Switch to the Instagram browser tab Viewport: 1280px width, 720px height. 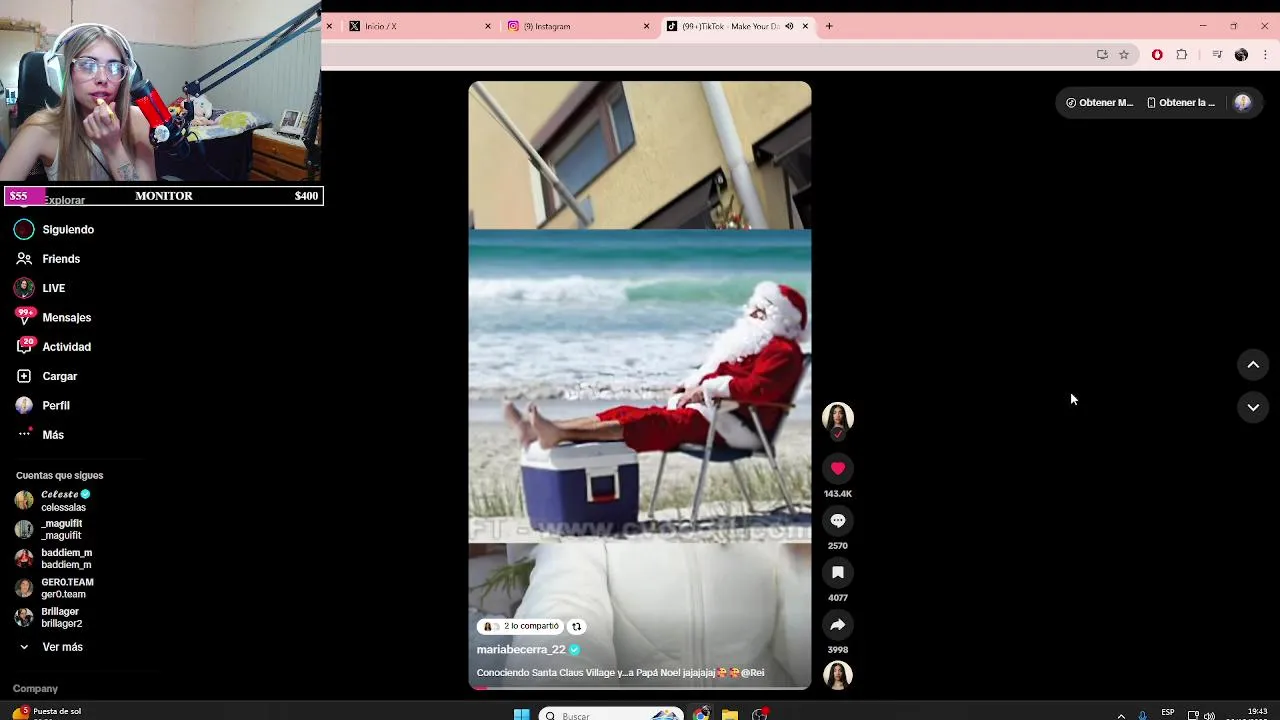pos(575,26)
